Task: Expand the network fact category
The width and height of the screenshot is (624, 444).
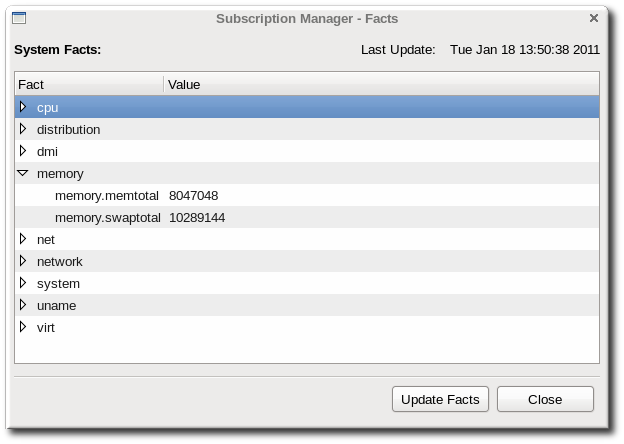Action: tap(23, 261)
